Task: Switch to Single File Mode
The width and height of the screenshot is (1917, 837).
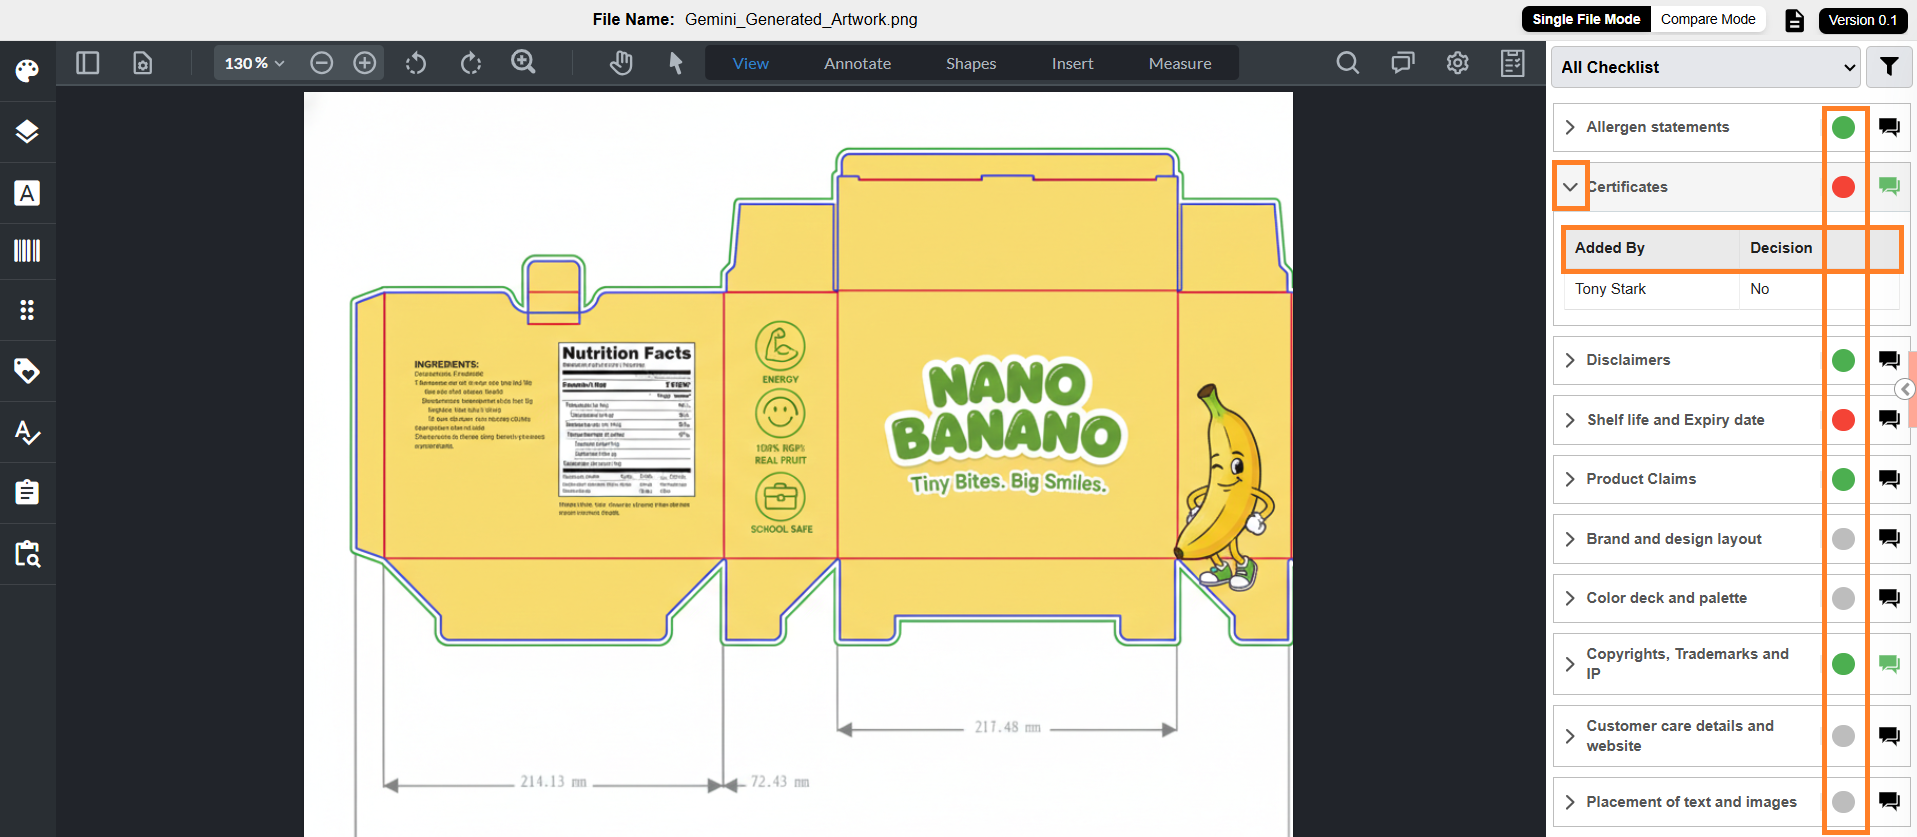Action: tap(1586, 19)
